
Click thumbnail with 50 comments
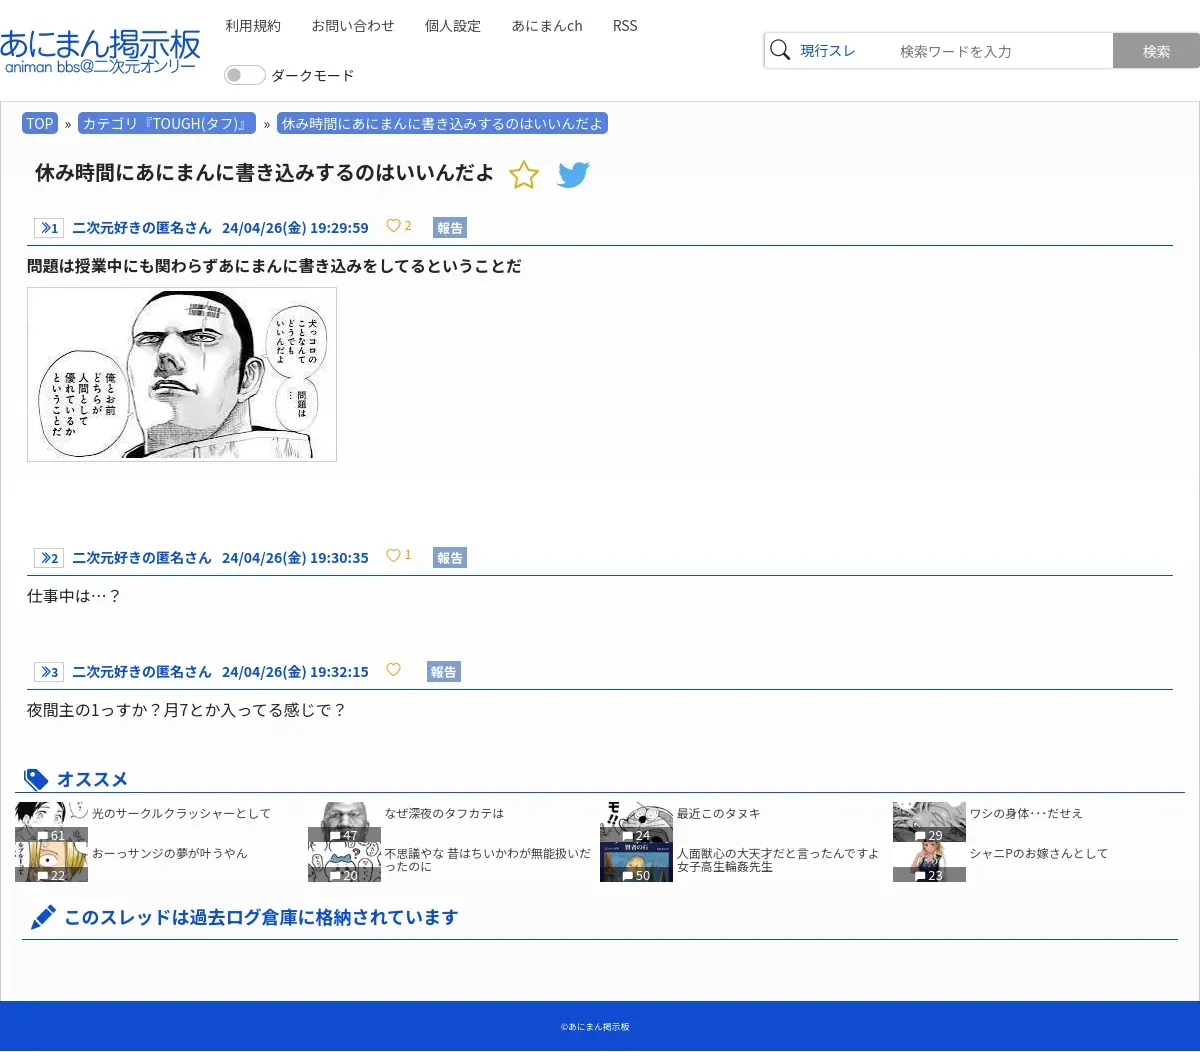coord(636,862)
